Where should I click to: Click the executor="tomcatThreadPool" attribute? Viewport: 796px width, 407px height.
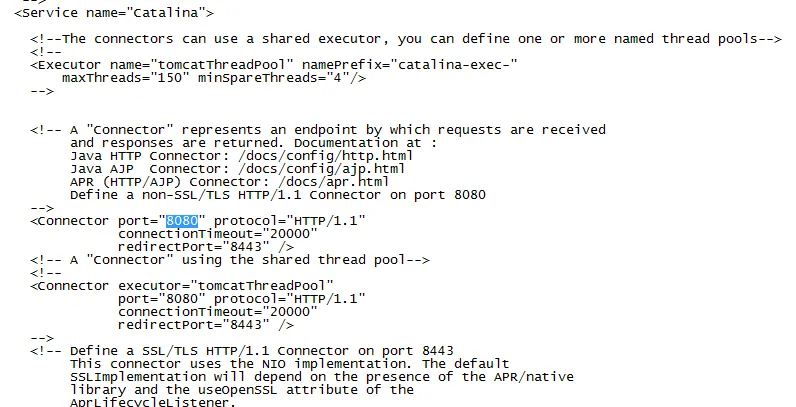tap(225, 286)
